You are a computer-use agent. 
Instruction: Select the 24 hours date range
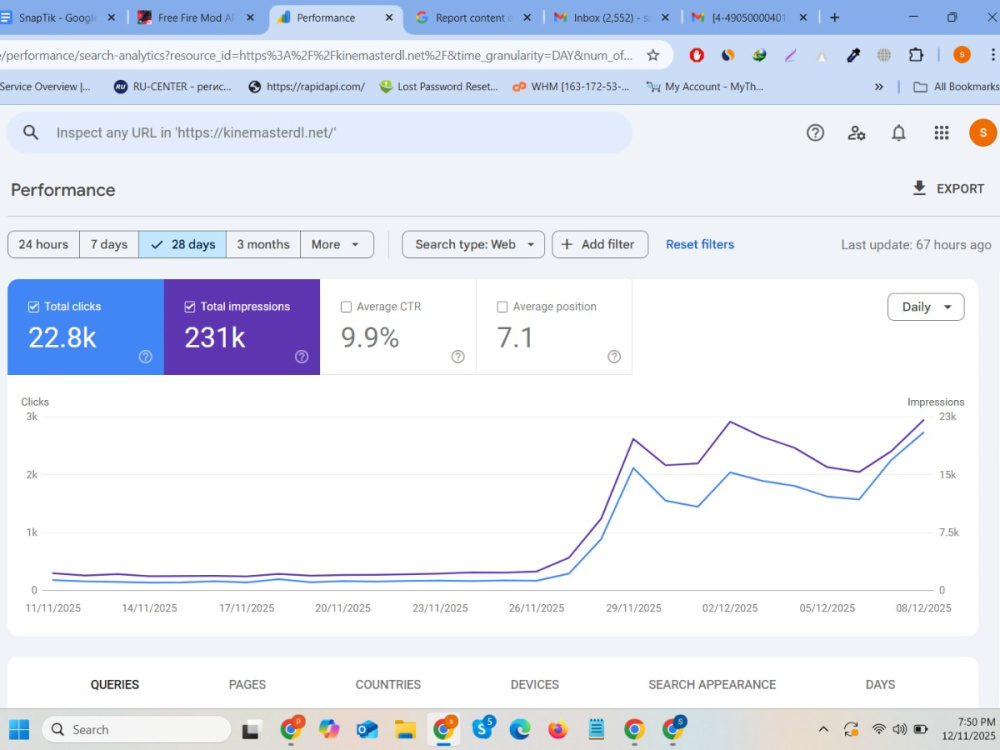click(x=43, y=244)
